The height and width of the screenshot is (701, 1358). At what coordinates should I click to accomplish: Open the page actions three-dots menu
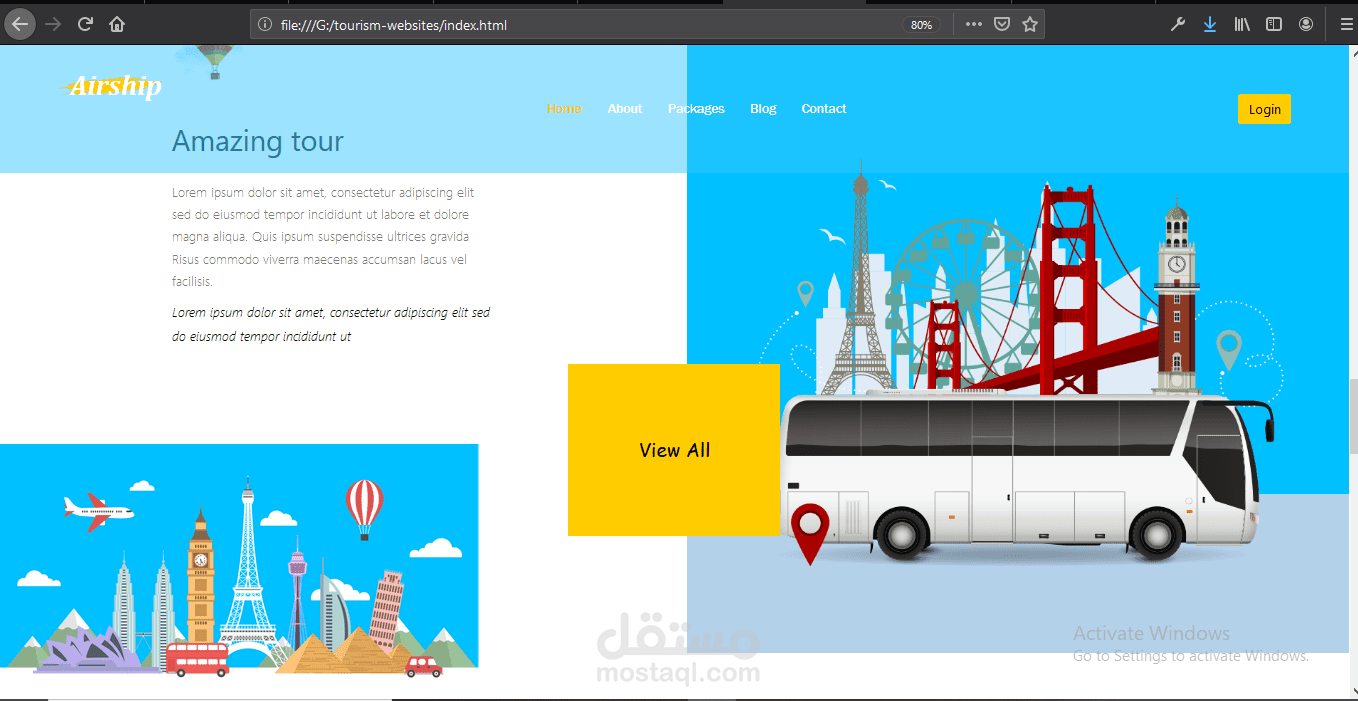tap(973, 24)
